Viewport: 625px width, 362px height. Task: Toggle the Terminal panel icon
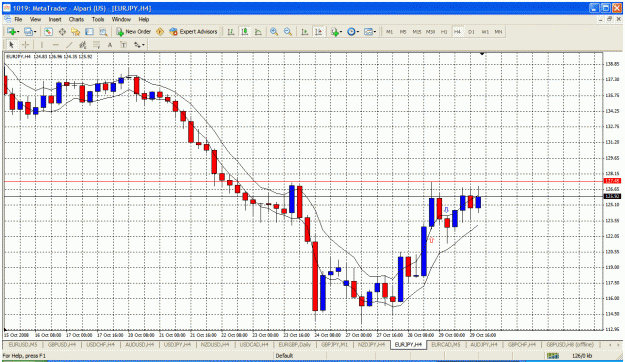pos(89,31)
